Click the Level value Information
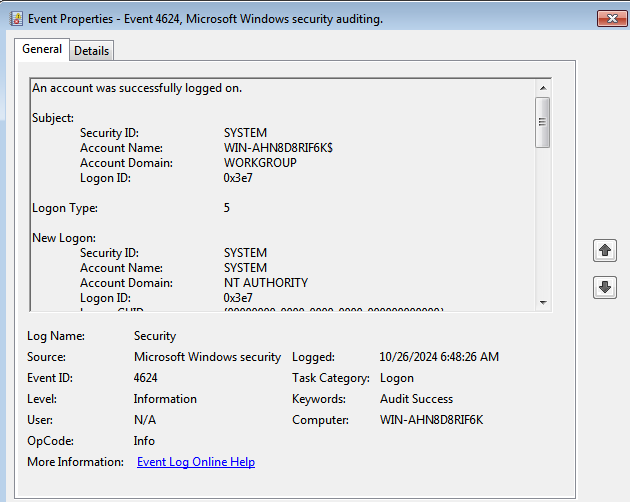The image size is (630, 502). point(165,399)
